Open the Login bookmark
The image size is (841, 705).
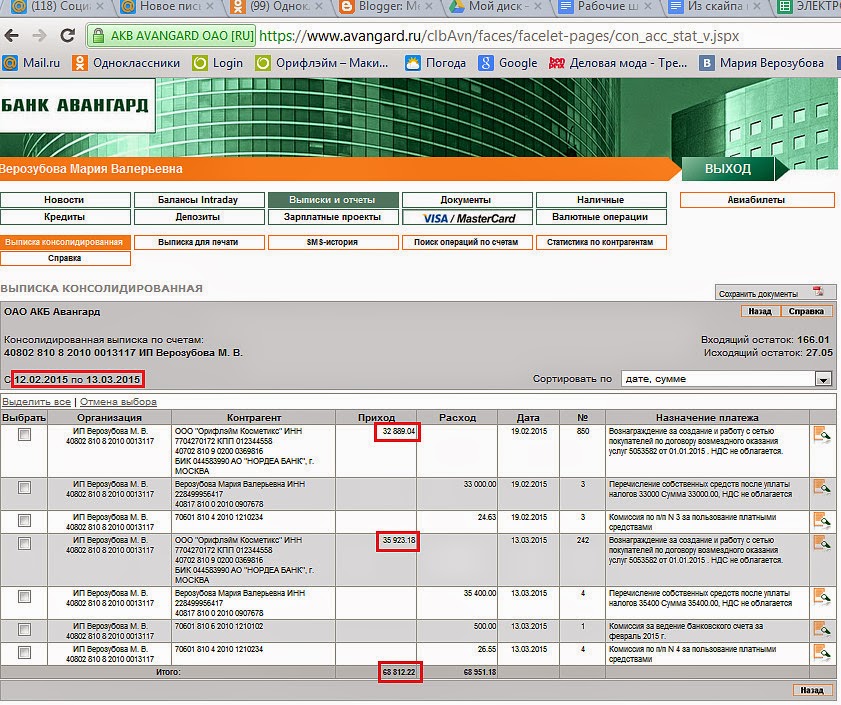218,63
